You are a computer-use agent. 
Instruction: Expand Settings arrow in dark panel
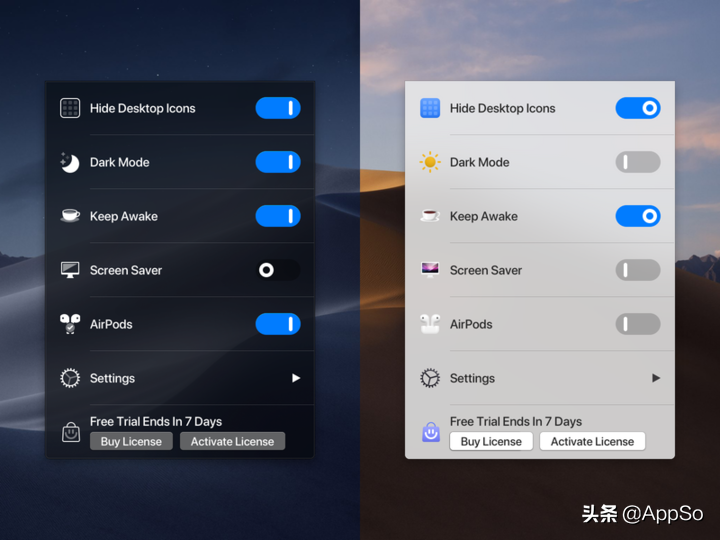[x=296, y=378]
